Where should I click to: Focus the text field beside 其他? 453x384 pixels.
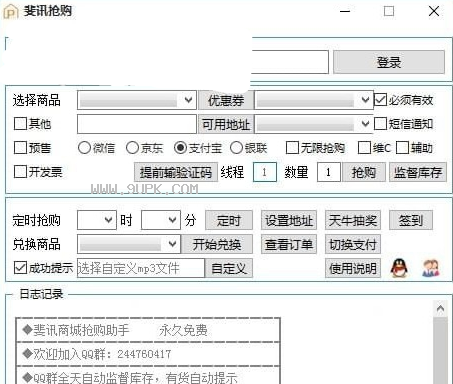[137, 124]
